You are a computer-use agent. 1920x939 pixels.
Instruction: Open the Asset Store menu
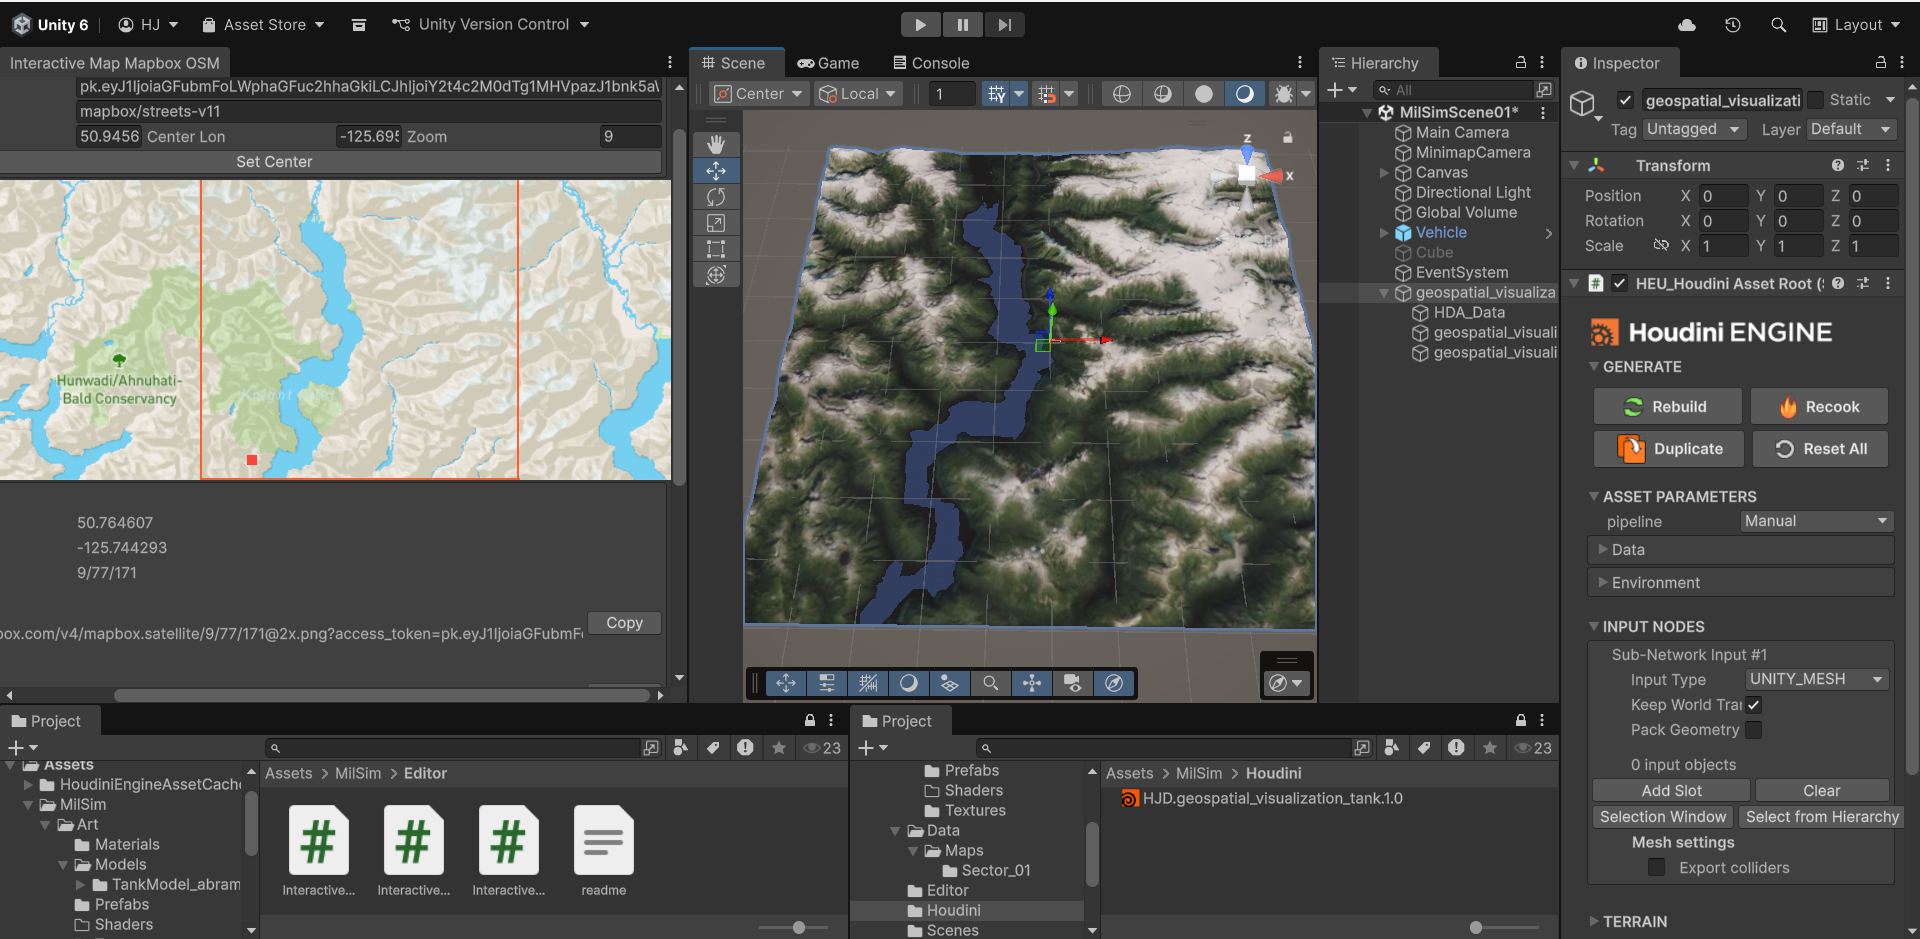pyautogui.click(x=262, y=24)
